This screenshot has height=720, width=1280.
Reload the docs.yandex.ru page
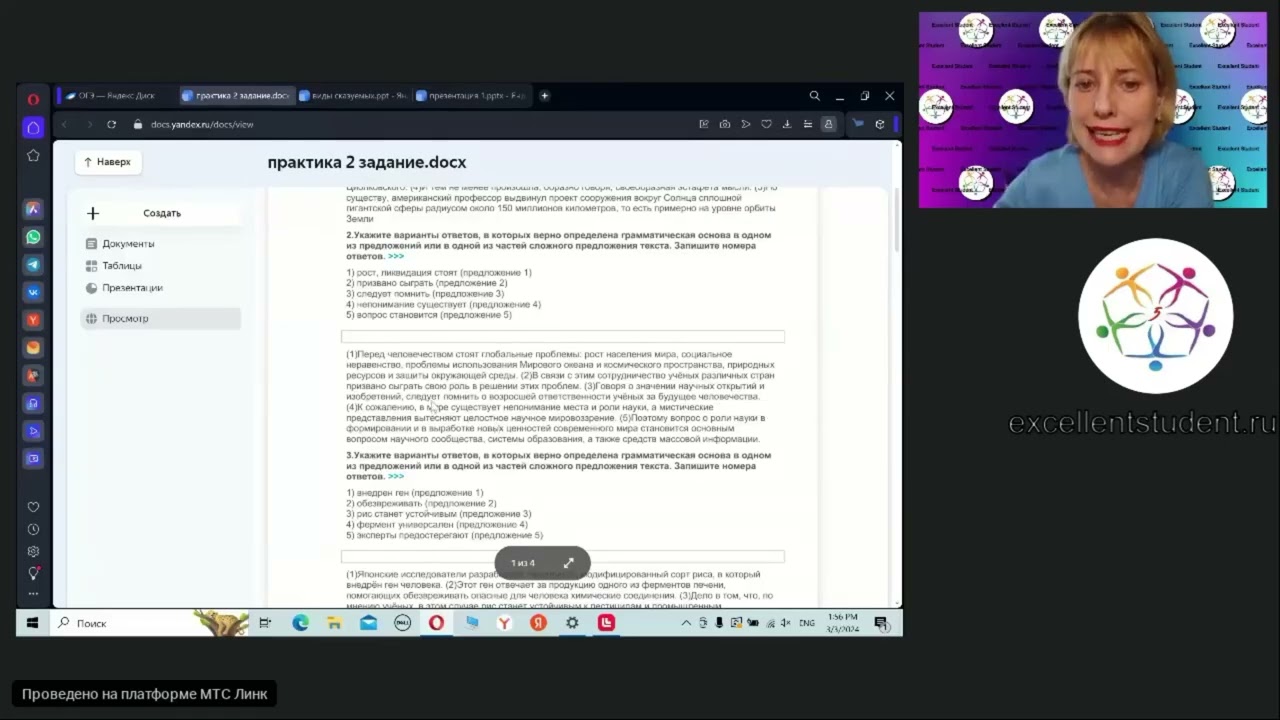(111, 124)
